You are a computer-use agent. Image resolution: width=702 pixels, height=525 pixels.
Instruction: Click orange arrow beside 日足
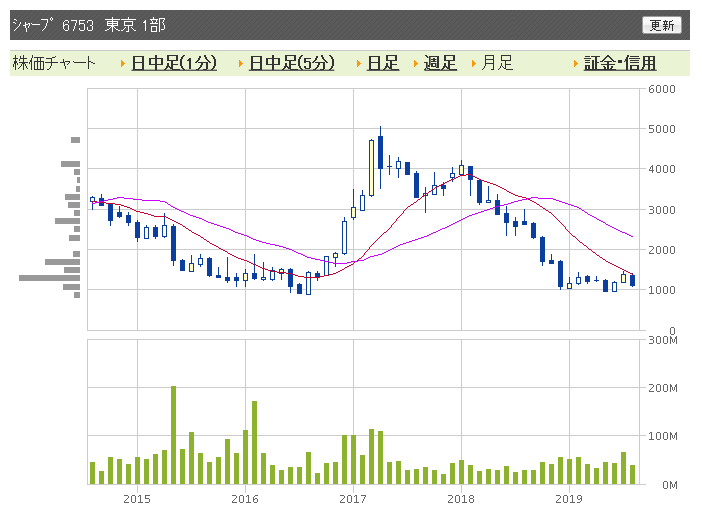[359, 64]
